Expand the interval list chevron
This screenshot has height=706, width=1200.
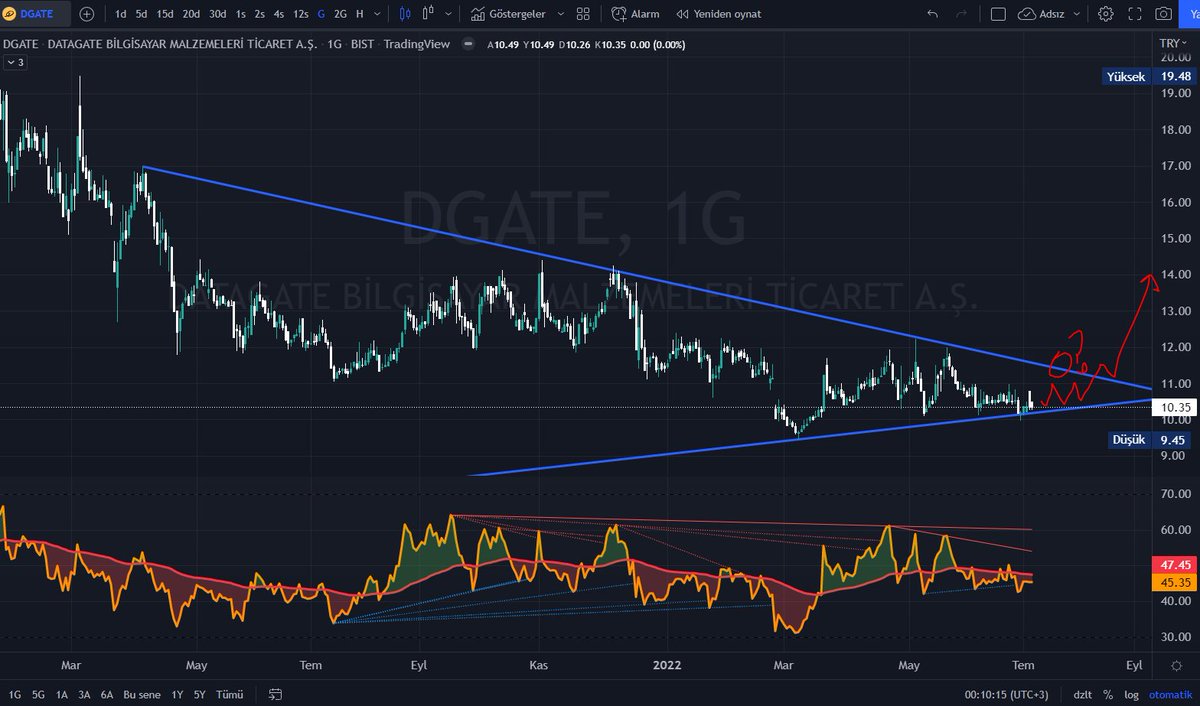coord(377,14)
